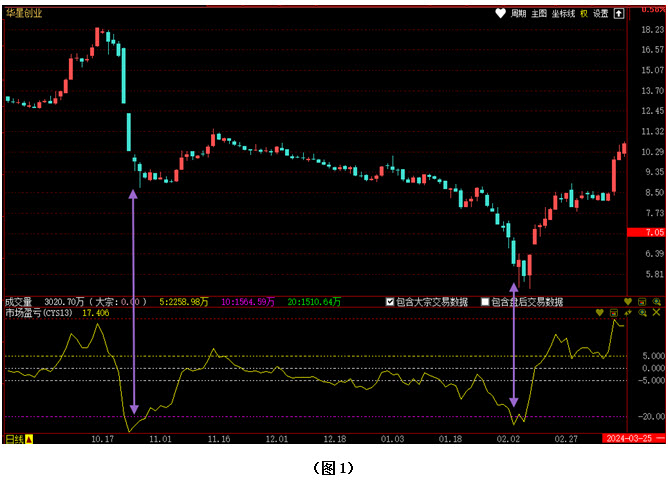Enable 包含盘后交易数据 checkbox
Screen dimensions: 668x489
pyautogui.click(x=486, y=301)
